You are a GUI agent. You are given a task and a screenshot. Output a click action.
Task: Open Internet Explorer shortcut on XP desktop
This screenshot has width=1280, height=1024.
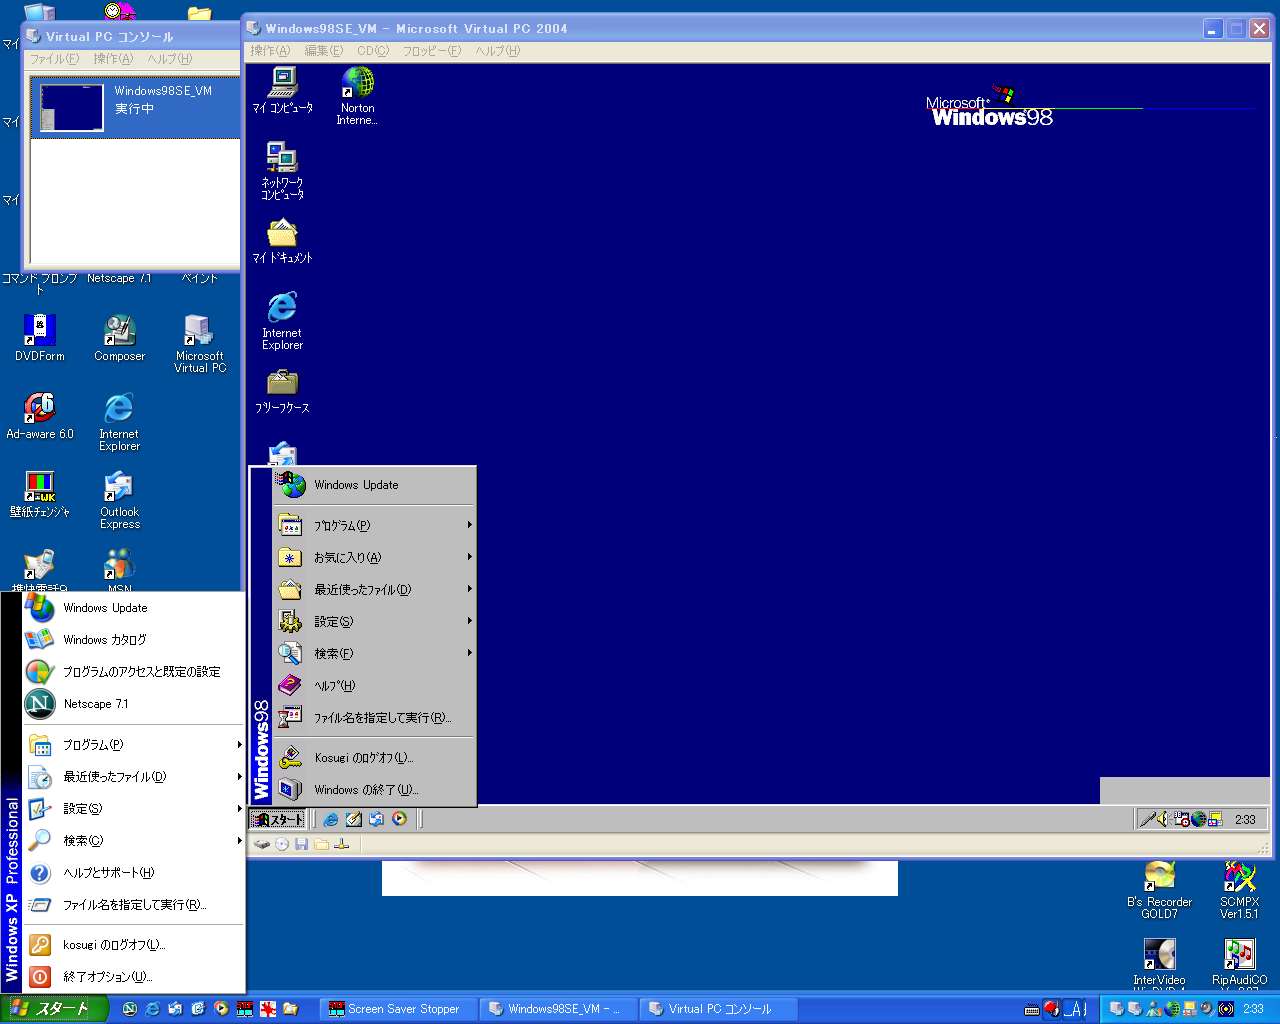(x=119, y=422)
